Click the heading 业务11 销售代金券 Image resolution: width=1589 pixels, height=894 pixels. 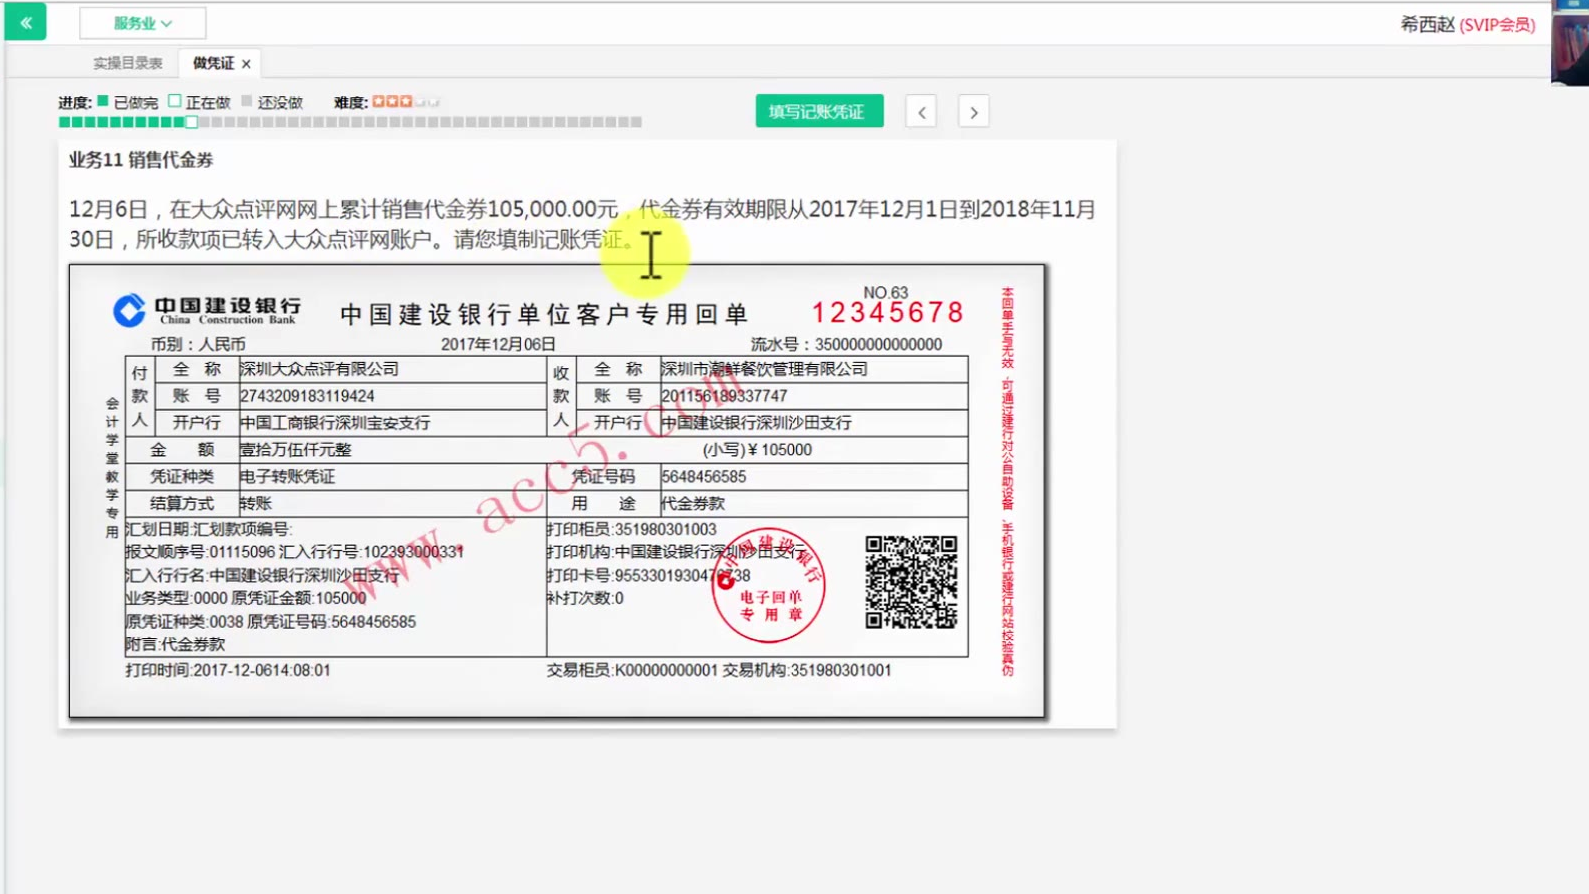141,160
